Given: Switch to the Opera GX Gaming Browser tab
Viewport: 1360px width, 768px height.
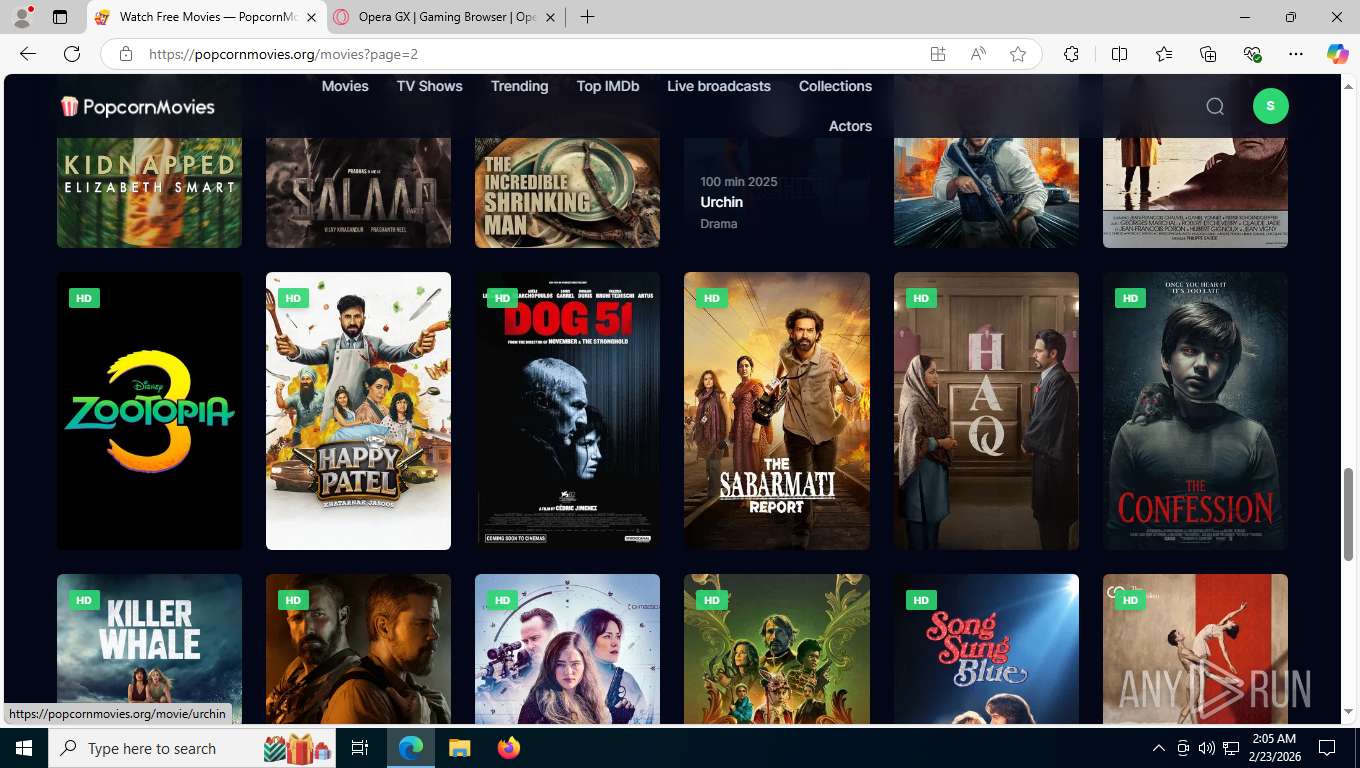Looking at the screenshot, I should tap(446, 17).
